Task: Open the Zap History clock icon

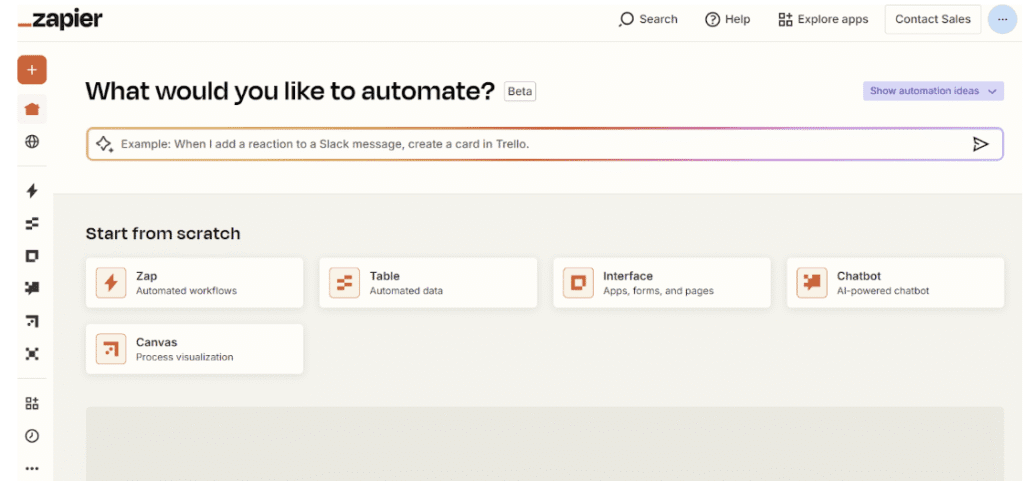Action: click(32, 436)
